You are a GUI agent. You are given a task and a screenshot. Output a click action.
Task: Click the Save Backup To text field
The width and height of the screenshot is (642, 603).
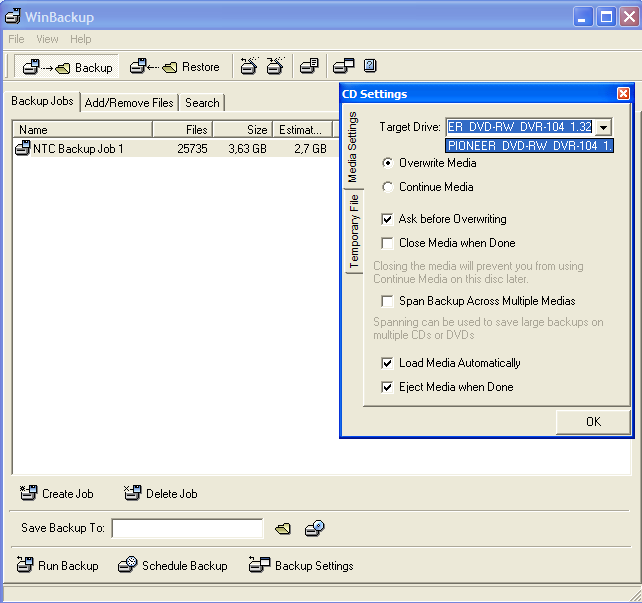pos(187,528)
